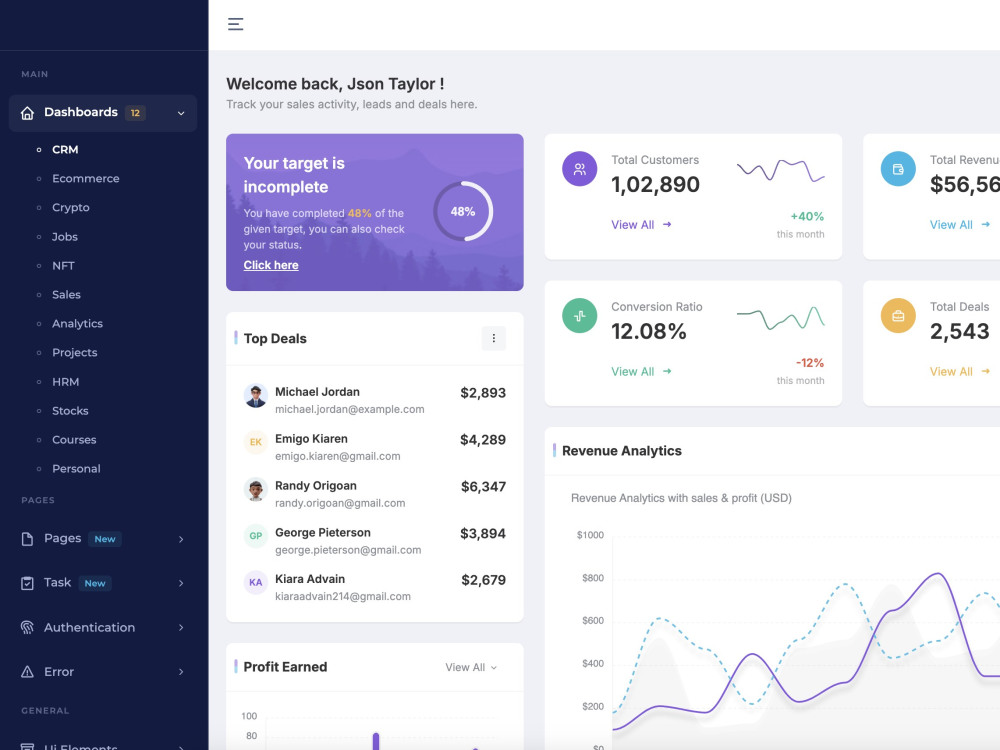Viewport: 1000px width, 750px height.
Task: Click the Dashboards 12 count badge
Action: 135,113
